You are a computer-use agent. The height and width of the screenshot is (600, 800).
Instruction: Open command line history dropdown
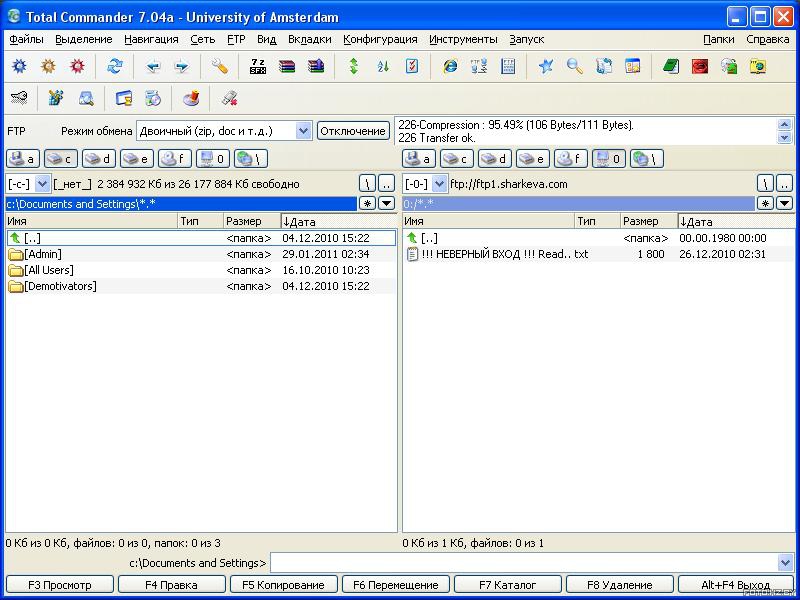pos(786,563)
